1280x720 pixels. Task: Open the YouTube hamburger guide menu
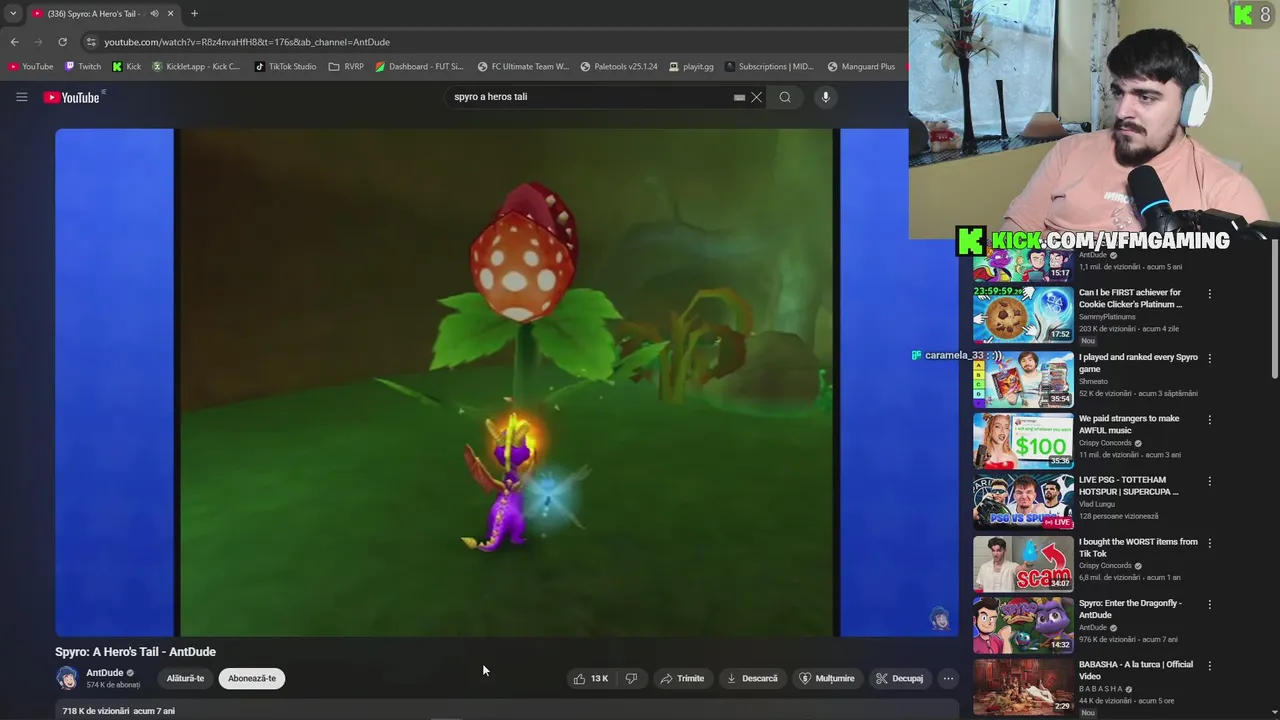point(21,97)
